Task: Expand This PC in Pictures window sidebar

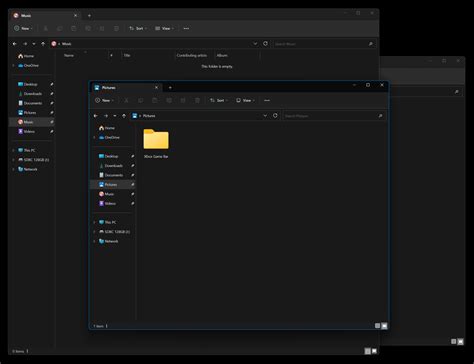Action: coord(94,222)
